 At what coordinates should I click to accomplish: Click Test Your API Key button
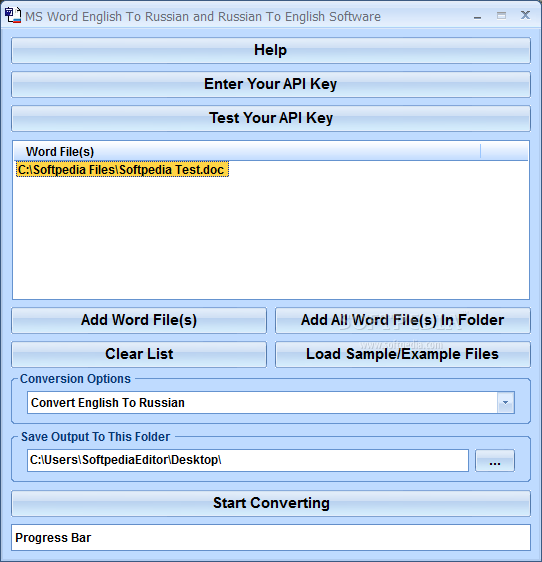pos(271,118)
